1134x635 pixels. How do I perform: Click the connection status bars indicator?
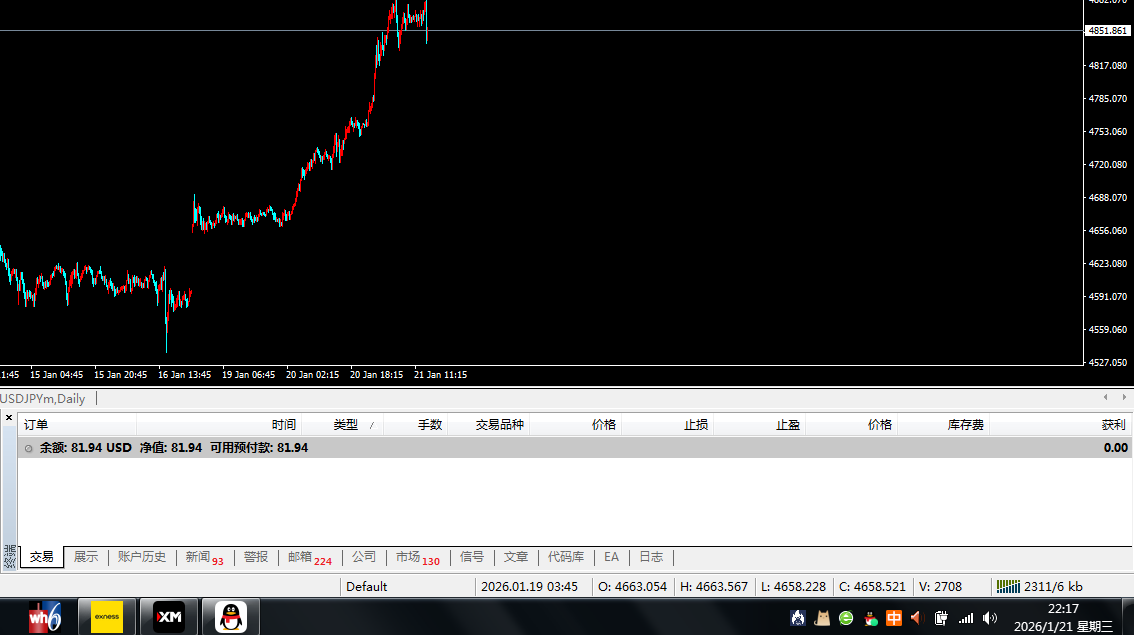click(x=1008, y=587)
